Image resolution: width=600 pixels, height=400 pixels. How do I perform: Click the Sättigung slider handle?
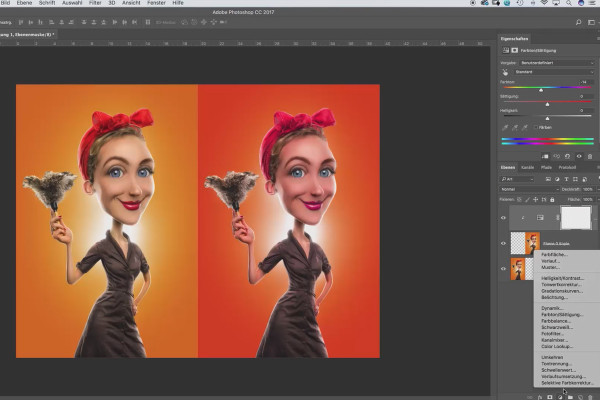click(x=547, y=104)
